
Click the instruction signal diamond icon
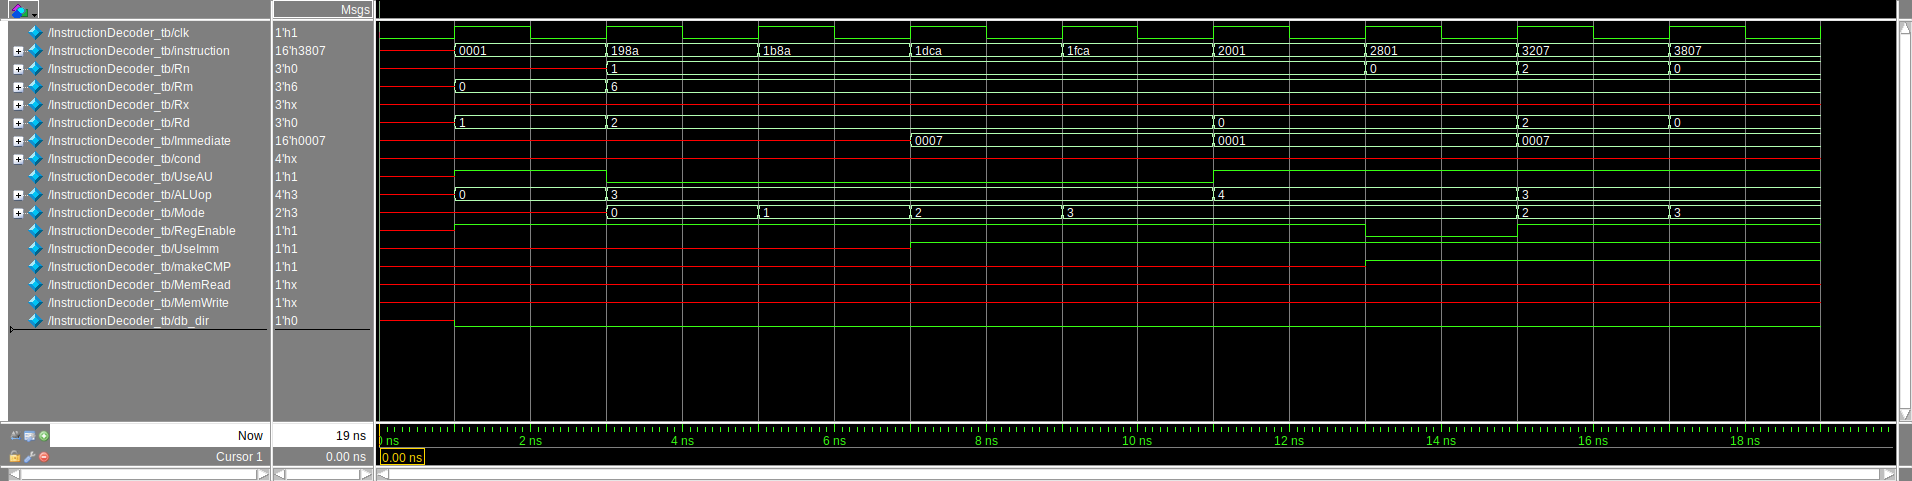pos(35,50)
